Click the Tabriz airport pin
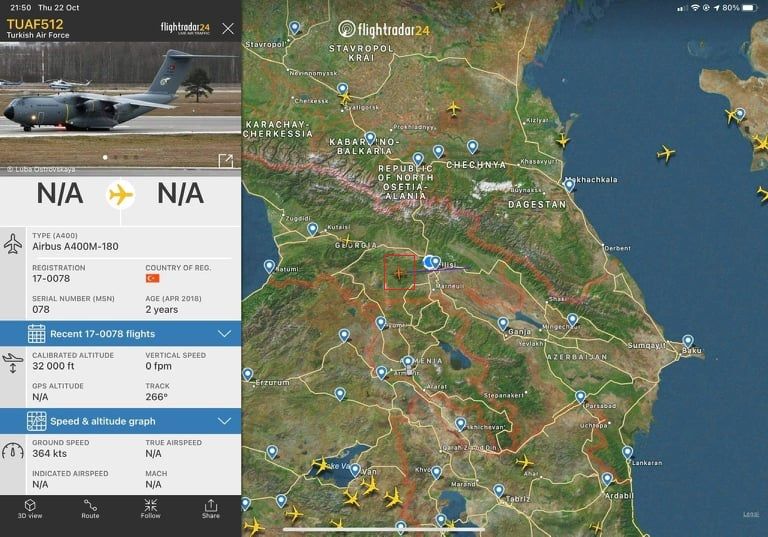The height and width of the screenshot is (537, 768). [x=499, y=490]
